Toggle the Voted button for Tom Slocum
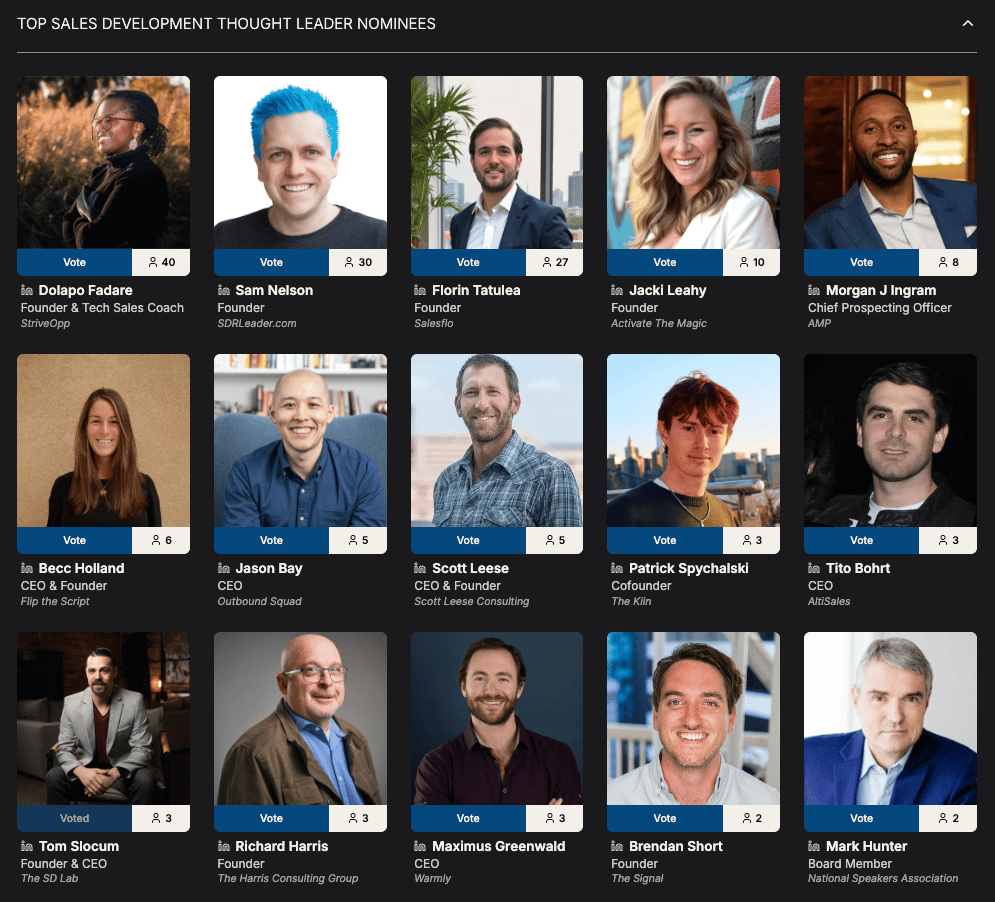Image resolution: width=995 pixels, height=902 pixels. pos(74,818)
